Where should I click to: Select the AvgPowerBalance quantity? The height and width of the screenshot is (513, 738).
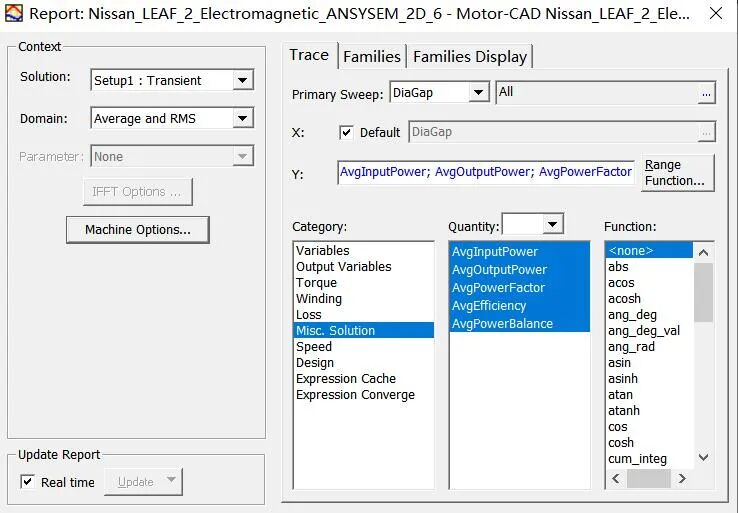(519, 323)
